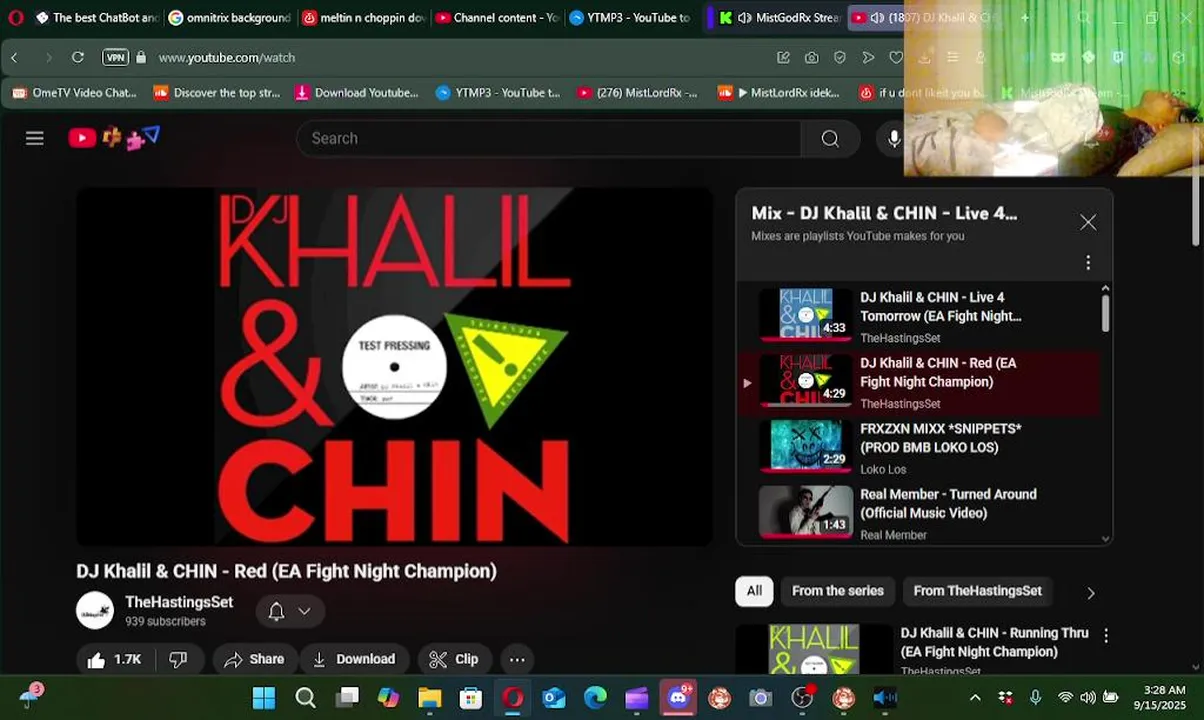Open the send/flow arrow toolbar icon
The height and width of the screenshot is (720, 1204).
[x=868, y=58]
